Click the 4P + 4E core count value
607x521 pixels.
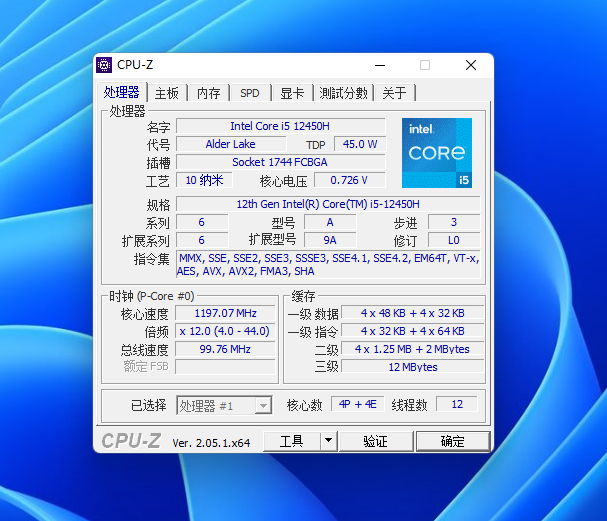coord(358,404)
